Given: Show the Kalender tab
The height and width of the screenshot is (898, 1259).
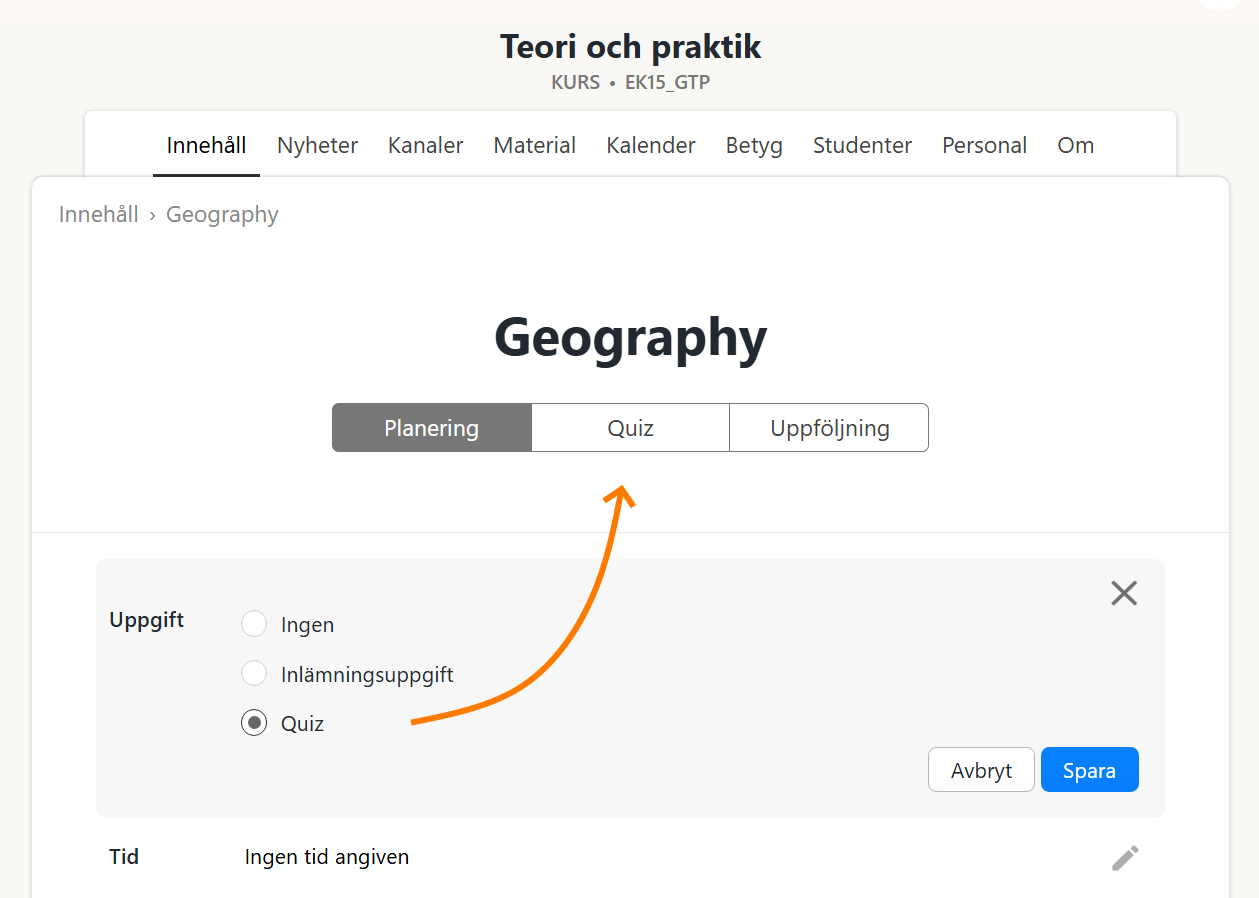Looking at the screenshot, I should (650, 145).
